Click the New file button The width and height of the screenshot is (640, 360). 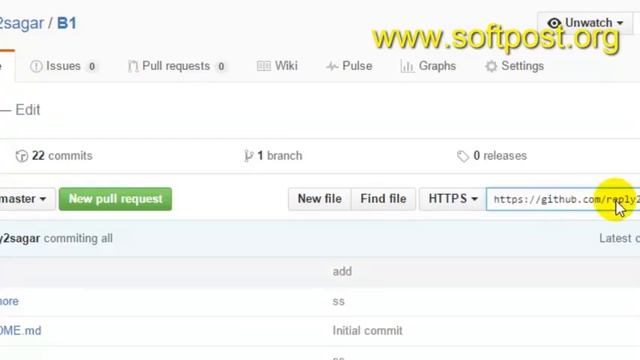(320, 199)
